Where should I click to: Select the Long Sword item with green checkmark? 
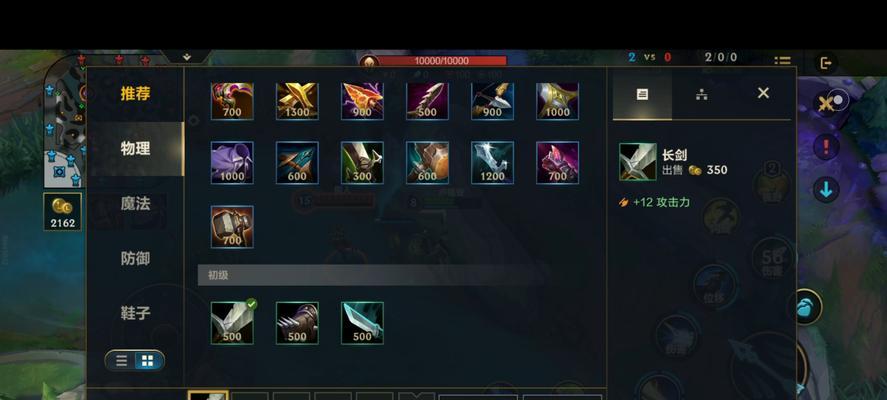tap(232, 322)
